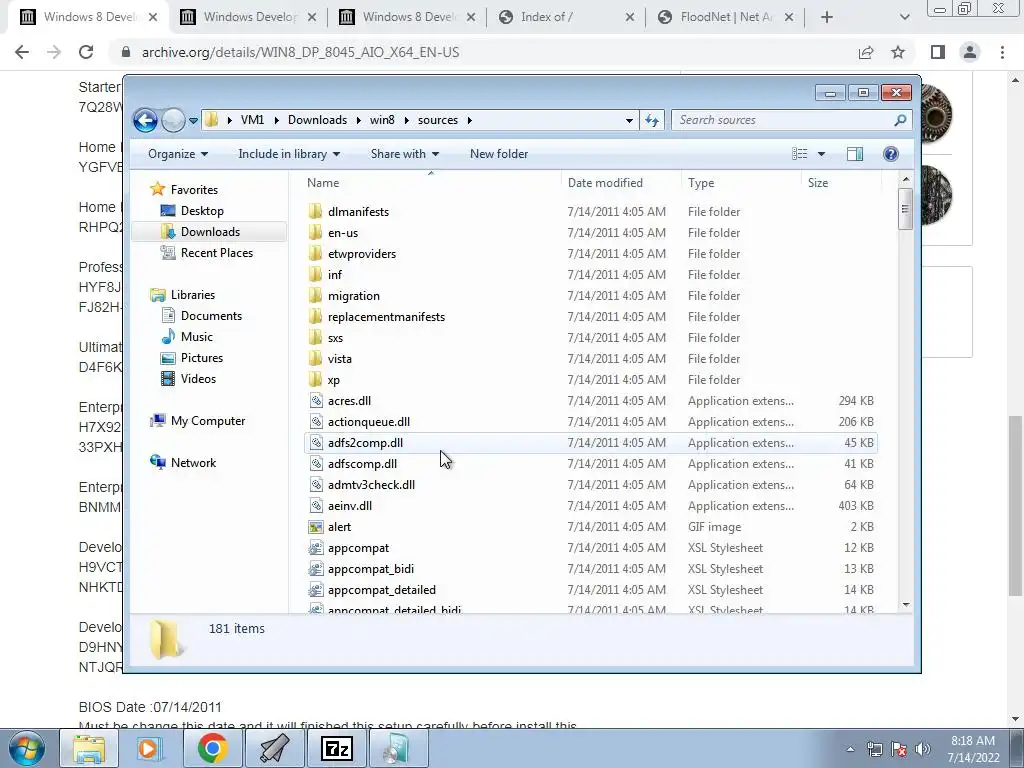Click the search magnifier icon in the Explorer window
This screenshot has width=1024, height=768.
click(900, 120)
